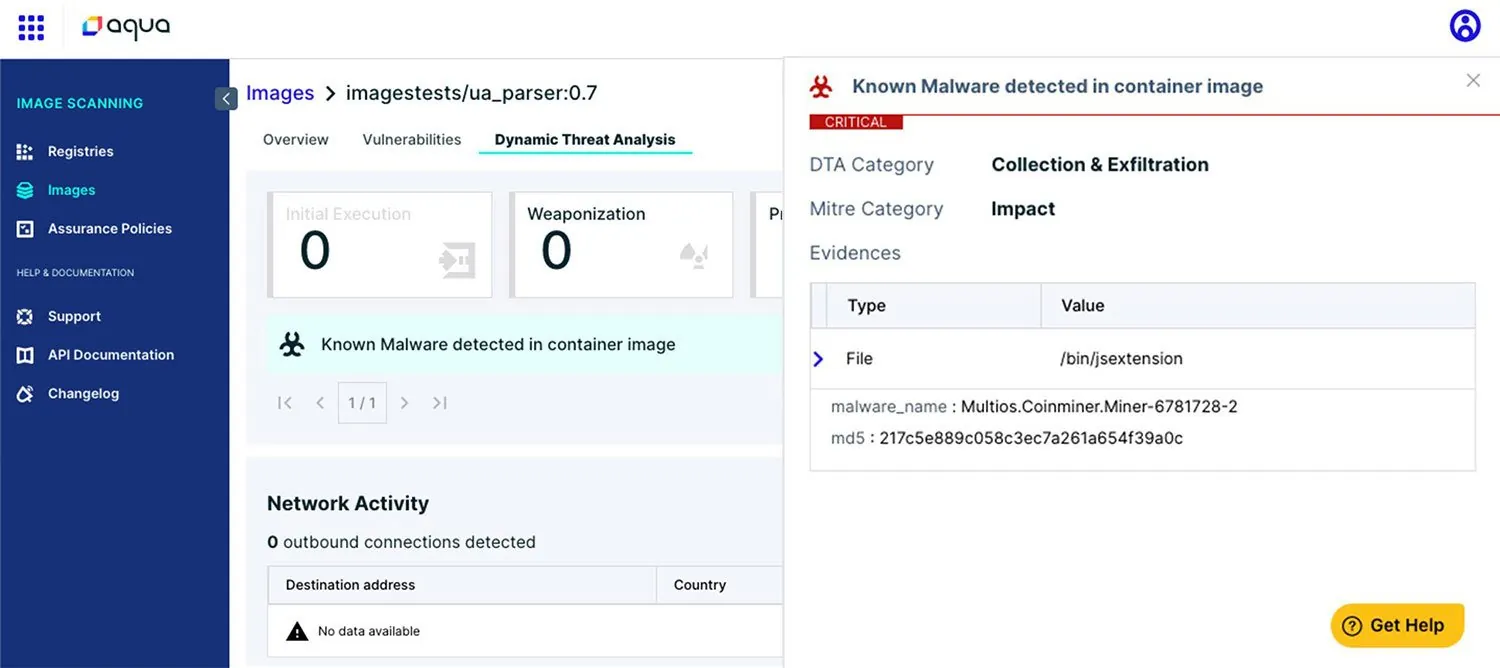Click Collection & Exfiltration DTA category value

1100,165
